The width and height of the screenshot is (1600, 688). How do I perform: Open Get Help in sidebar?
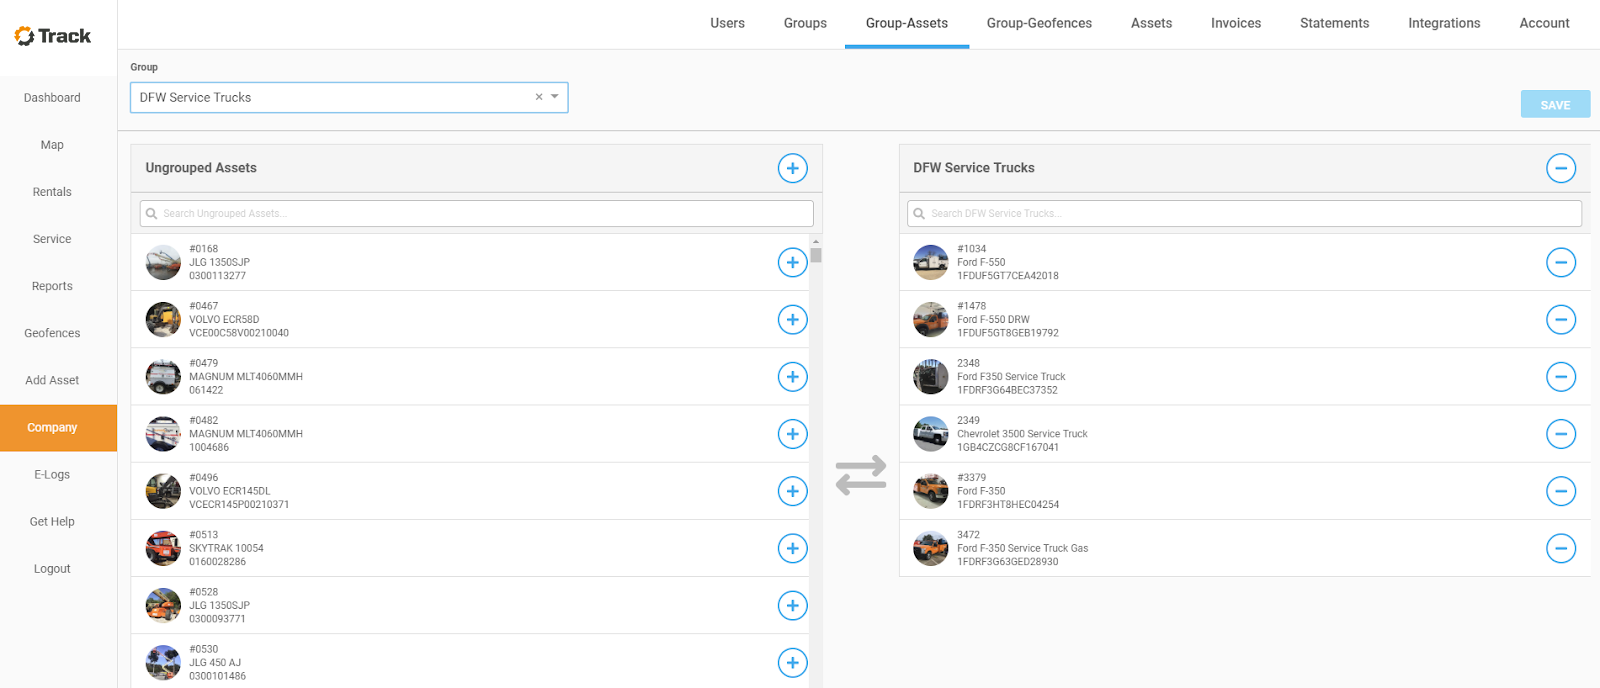(x=52, y=521)
